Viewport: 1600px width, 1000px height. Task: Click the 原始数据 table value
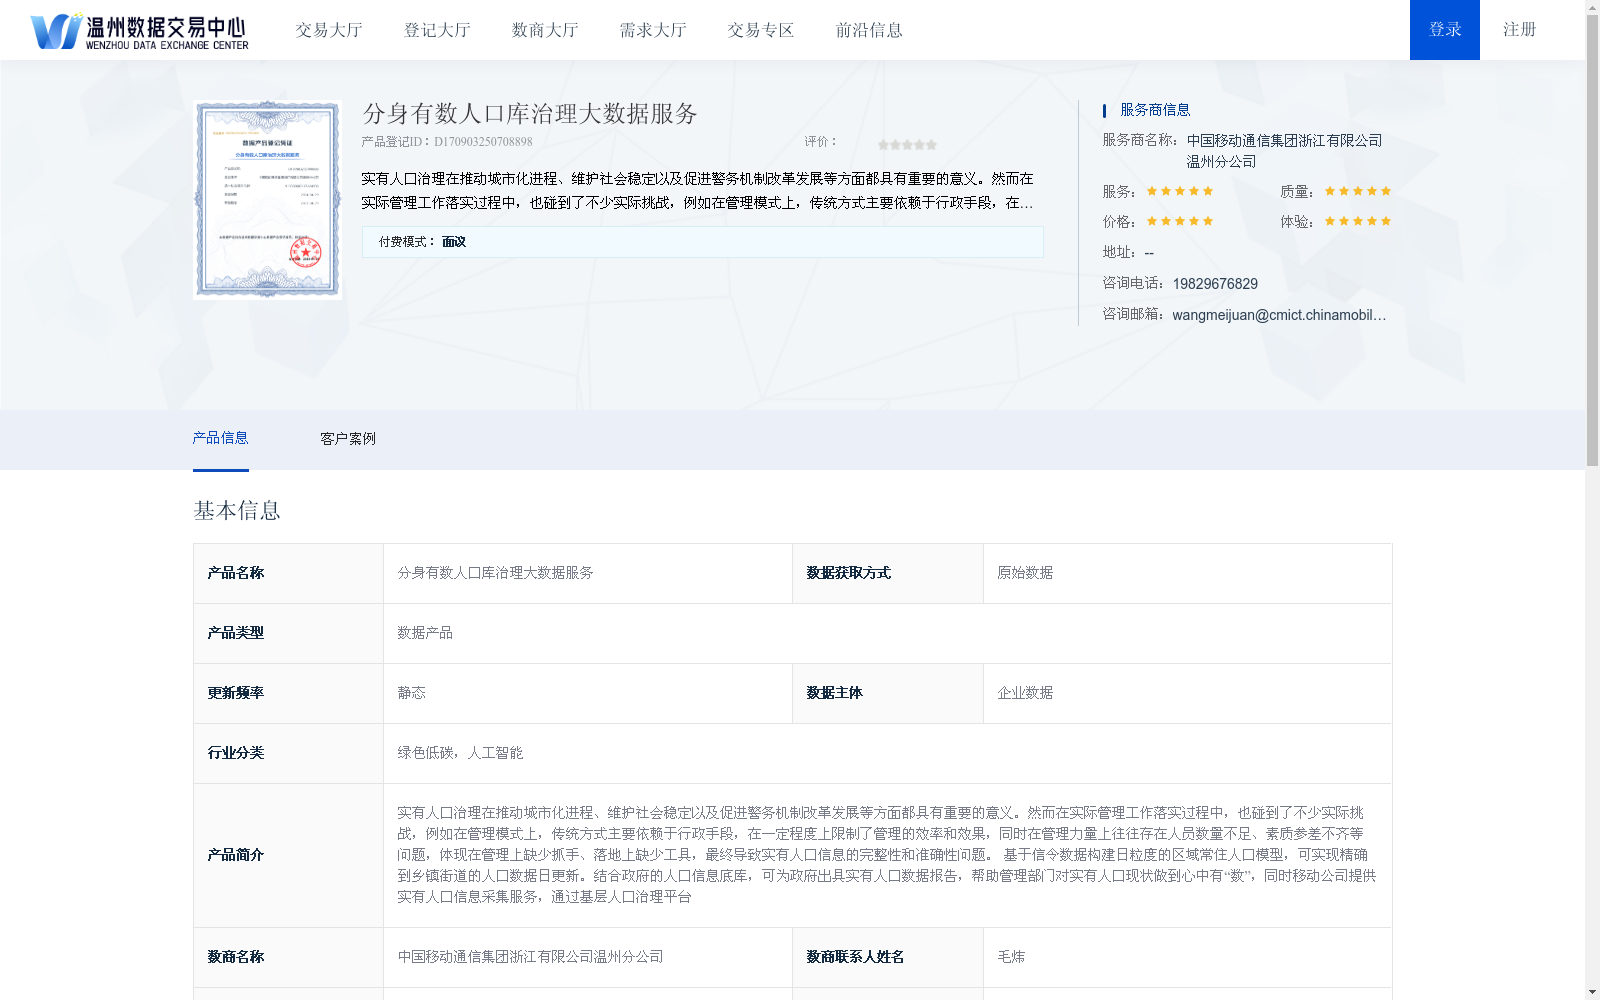pyautogui.click(x=1025, y=573)
